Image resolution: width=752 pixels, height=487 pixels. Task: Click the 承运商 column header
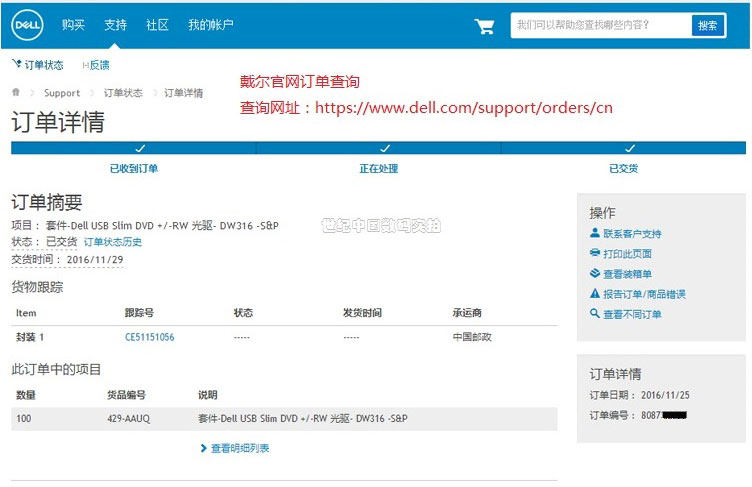point(467,313)
